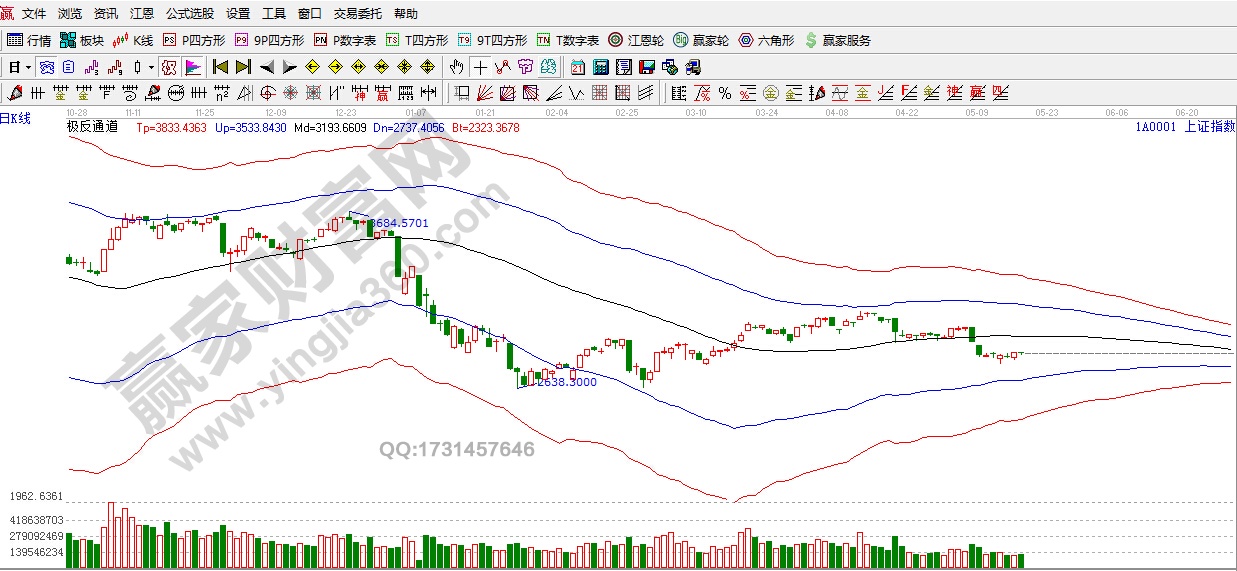
Task: Activate the crosshair cursor tool
Action: click(x=480, y=67)
